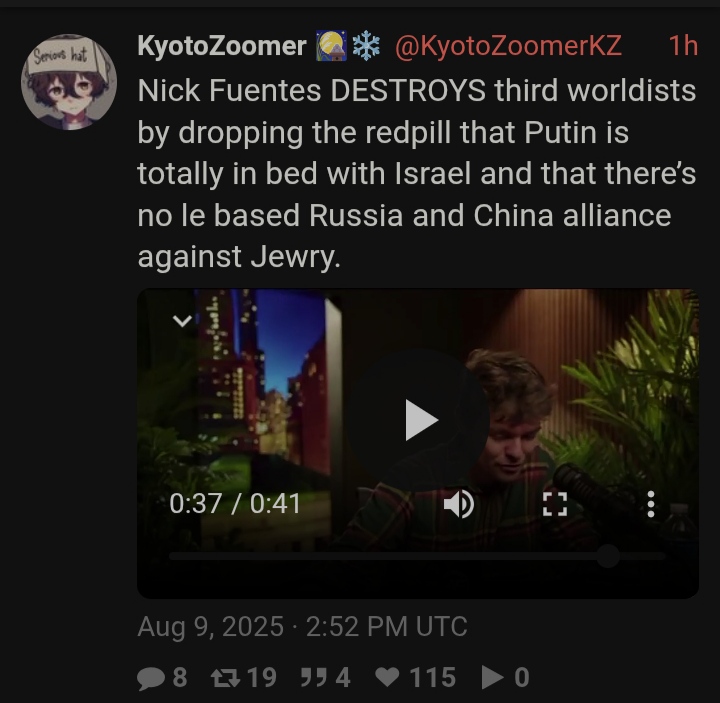The width and height of the screenshot is (720, 703).
Task: Open the 1h timestamp permalink
Action: pos(683,46)
